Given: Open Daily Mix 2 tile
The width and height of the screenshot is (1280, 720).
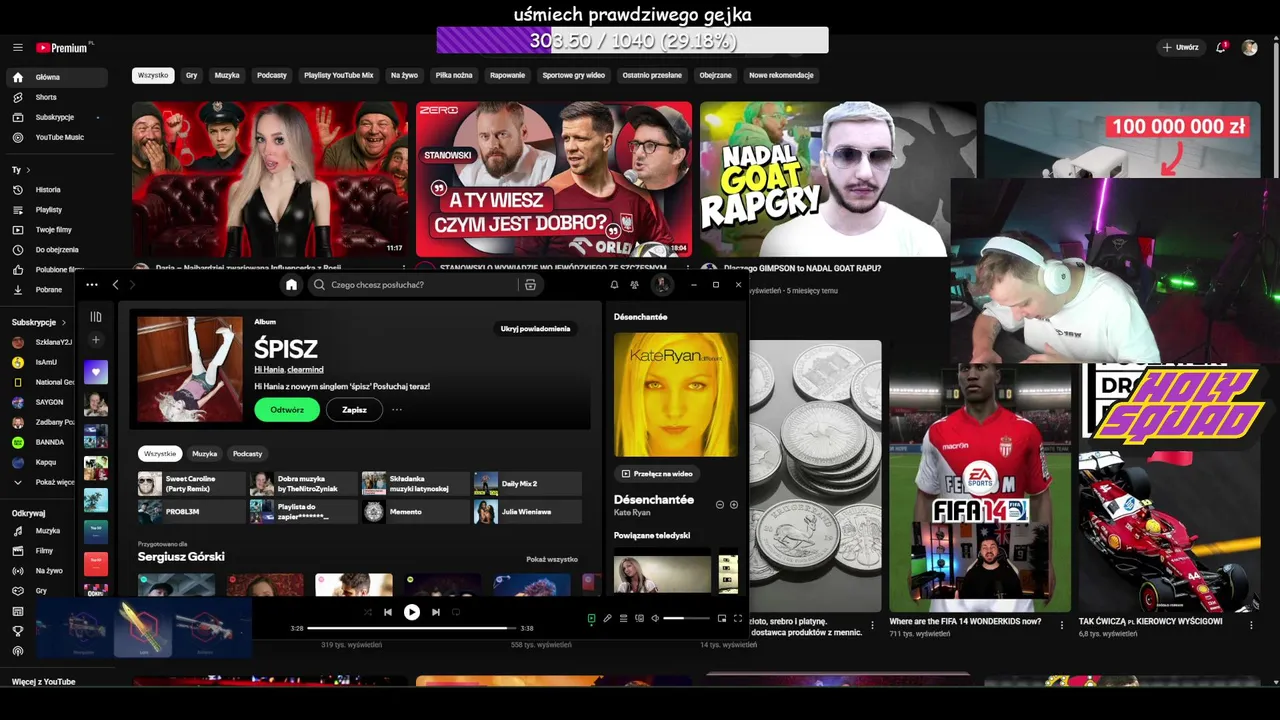Looking at the screenshot, I should (x=528, y=484).
